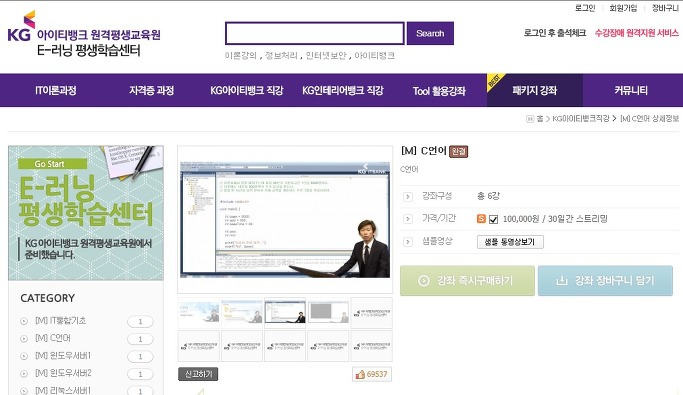
Task: Click the arrow bullet beside 가격/기간
Action: click(x=408, y=219)
